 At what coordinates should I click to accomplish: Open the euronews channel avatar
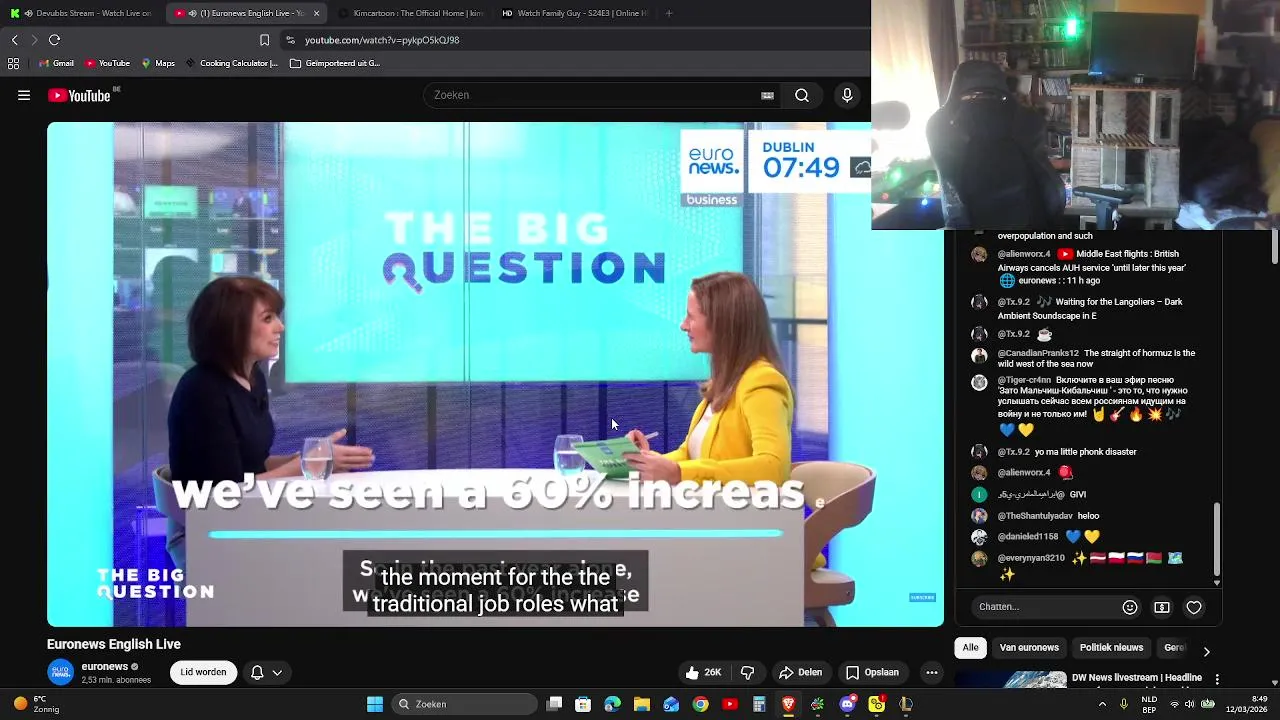pos(61,672)
